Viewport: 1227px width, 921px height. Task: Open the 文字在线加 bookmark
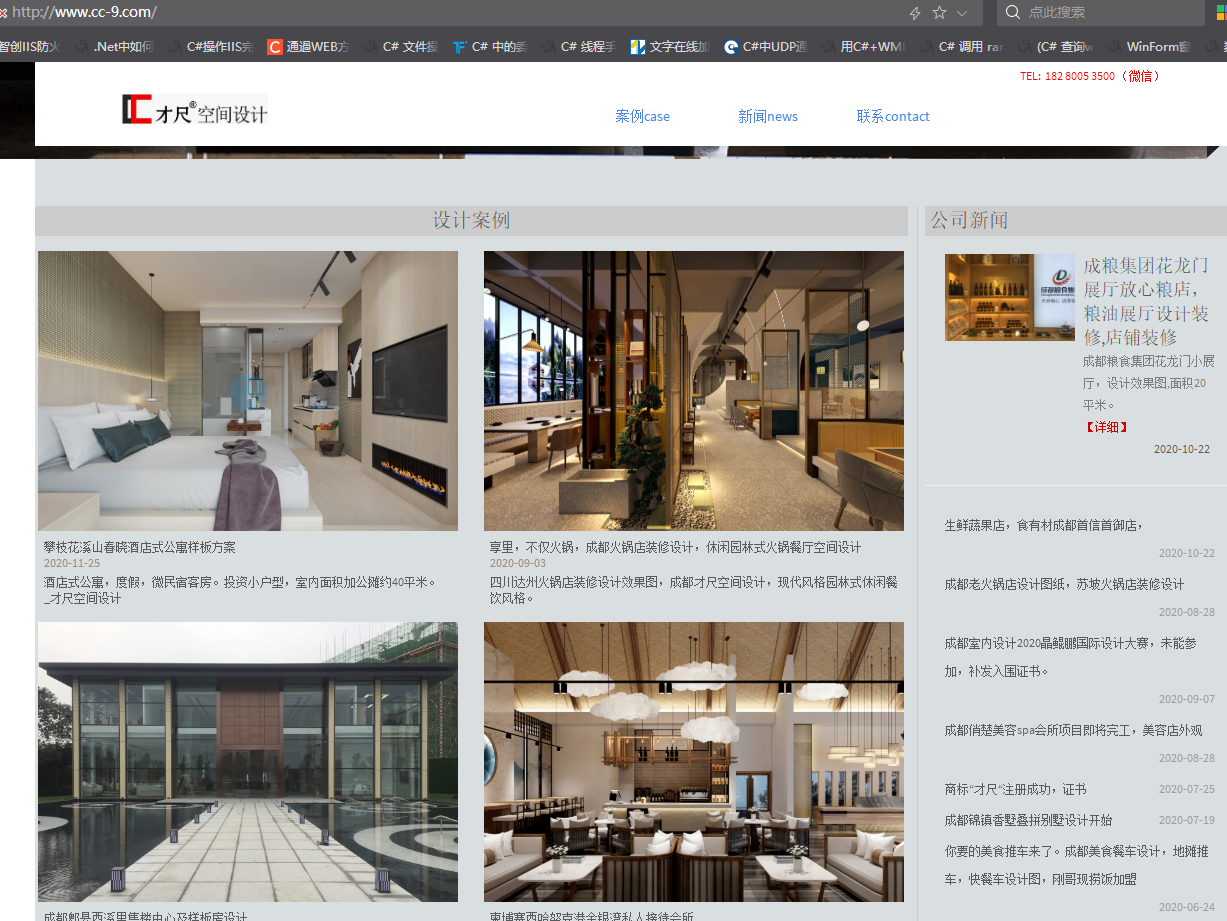pyautogui.click(x=669, y=46)
